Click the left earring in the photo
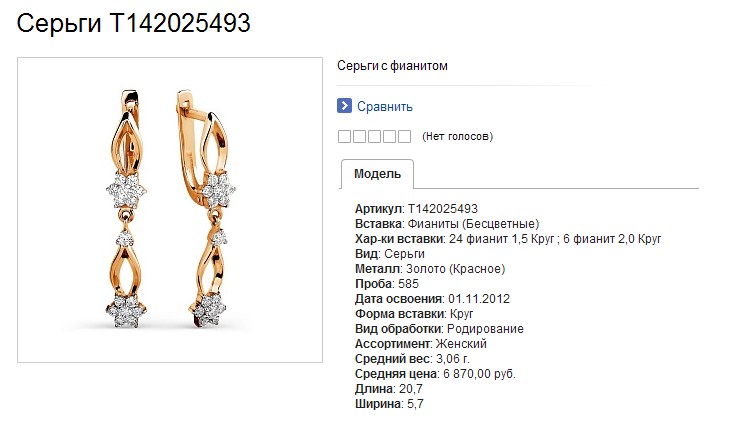Image resolution: width=730 pixels, height=435 pixels. point(126,209)
